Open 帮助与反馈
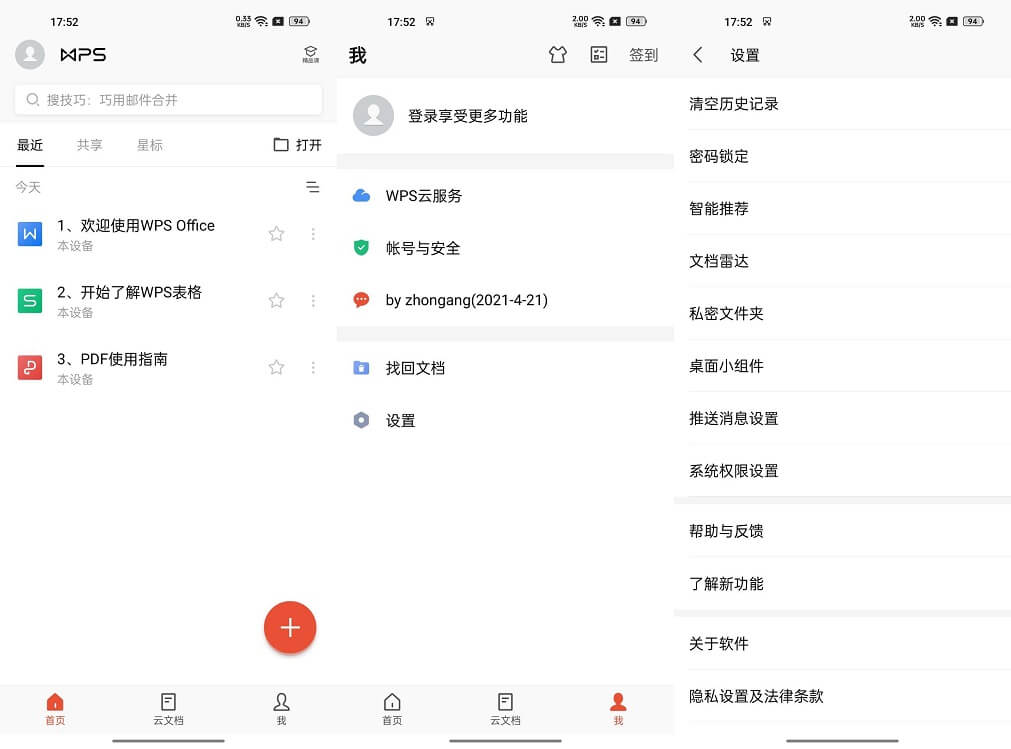Image resolution: width=1011 pixels, height=749 pixels. pyautogui.click(x=843, y=531)
